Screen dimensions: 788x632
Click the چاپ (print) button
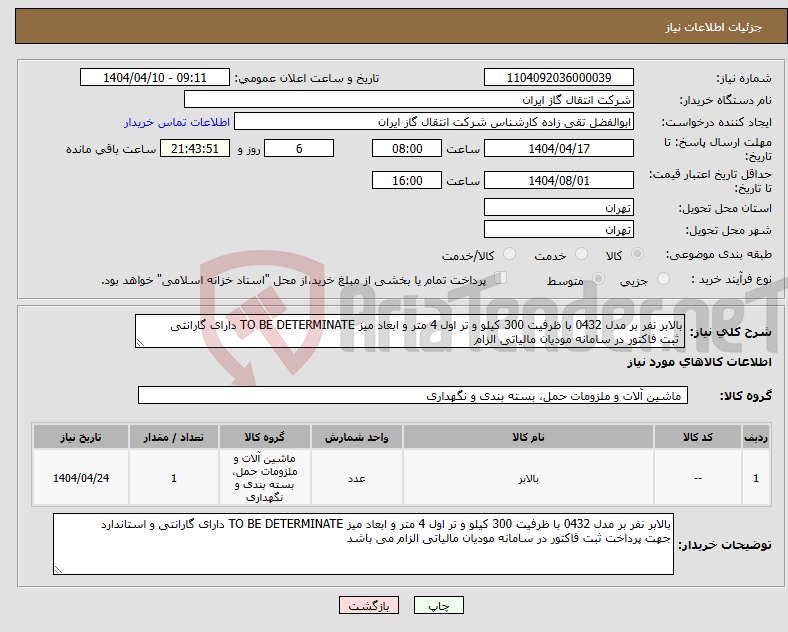click(x=438, y=605)
